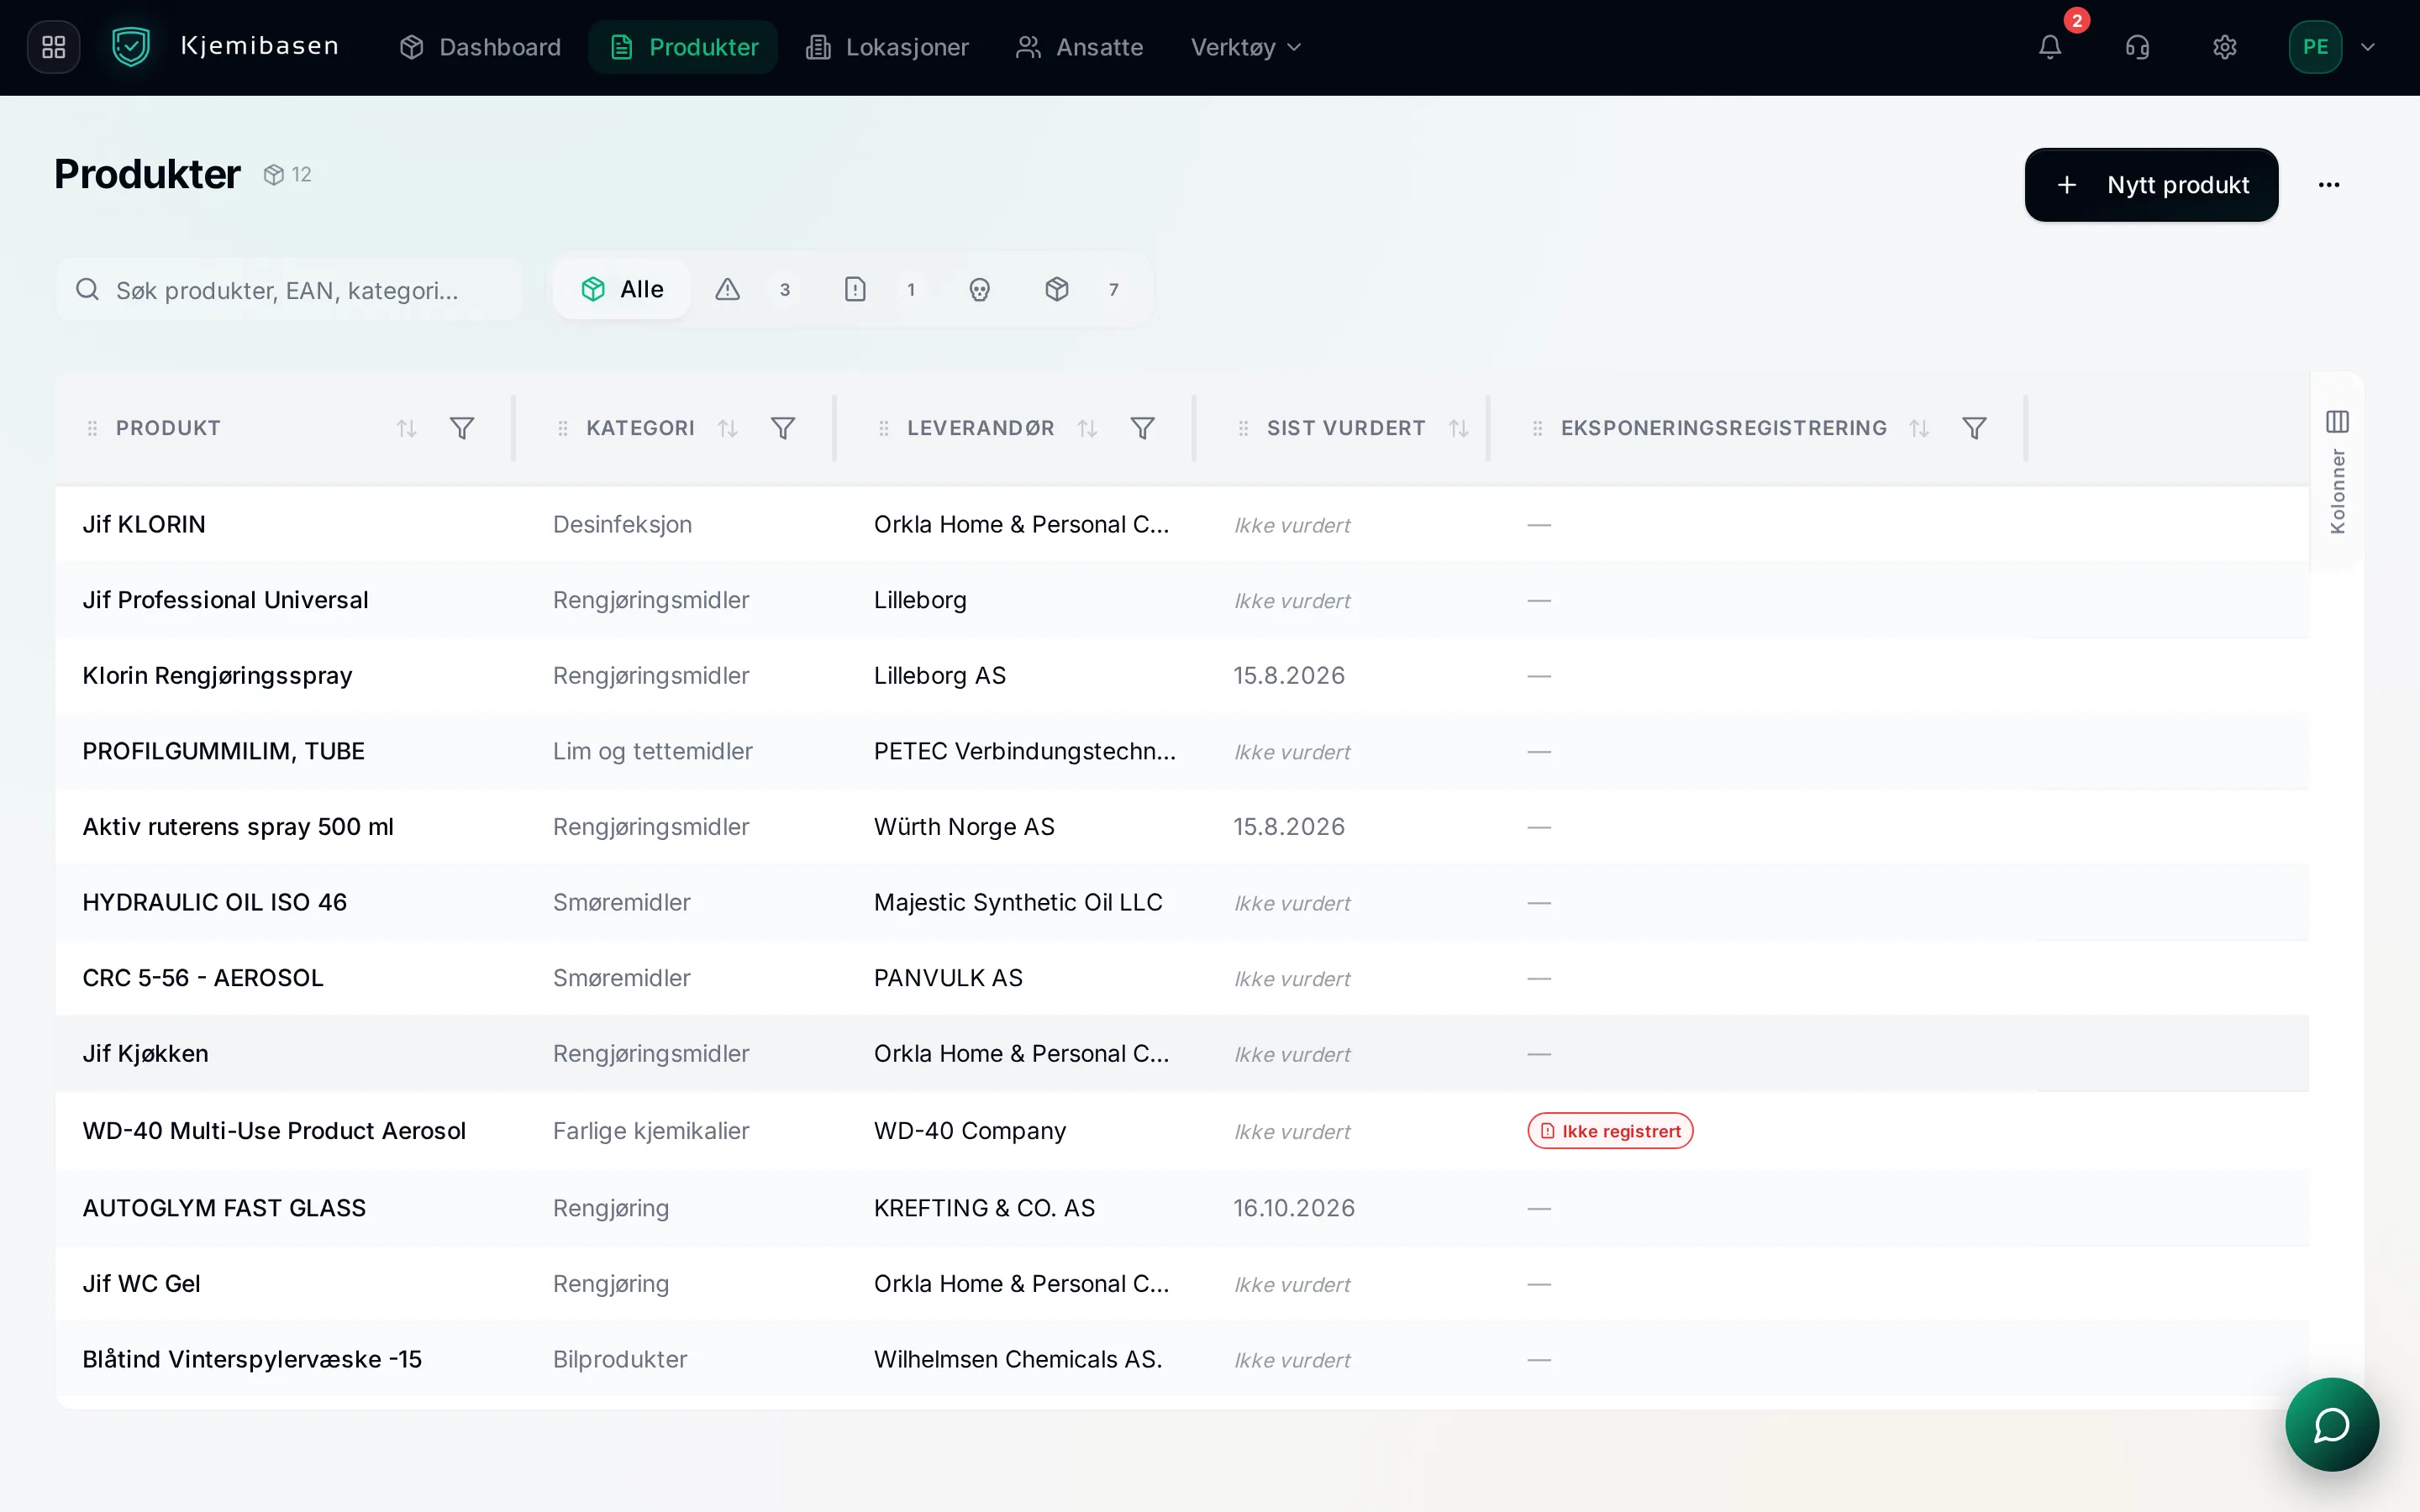Click Lim og tettemidler category cell
2420x1512 pixels.
point(653,751)
